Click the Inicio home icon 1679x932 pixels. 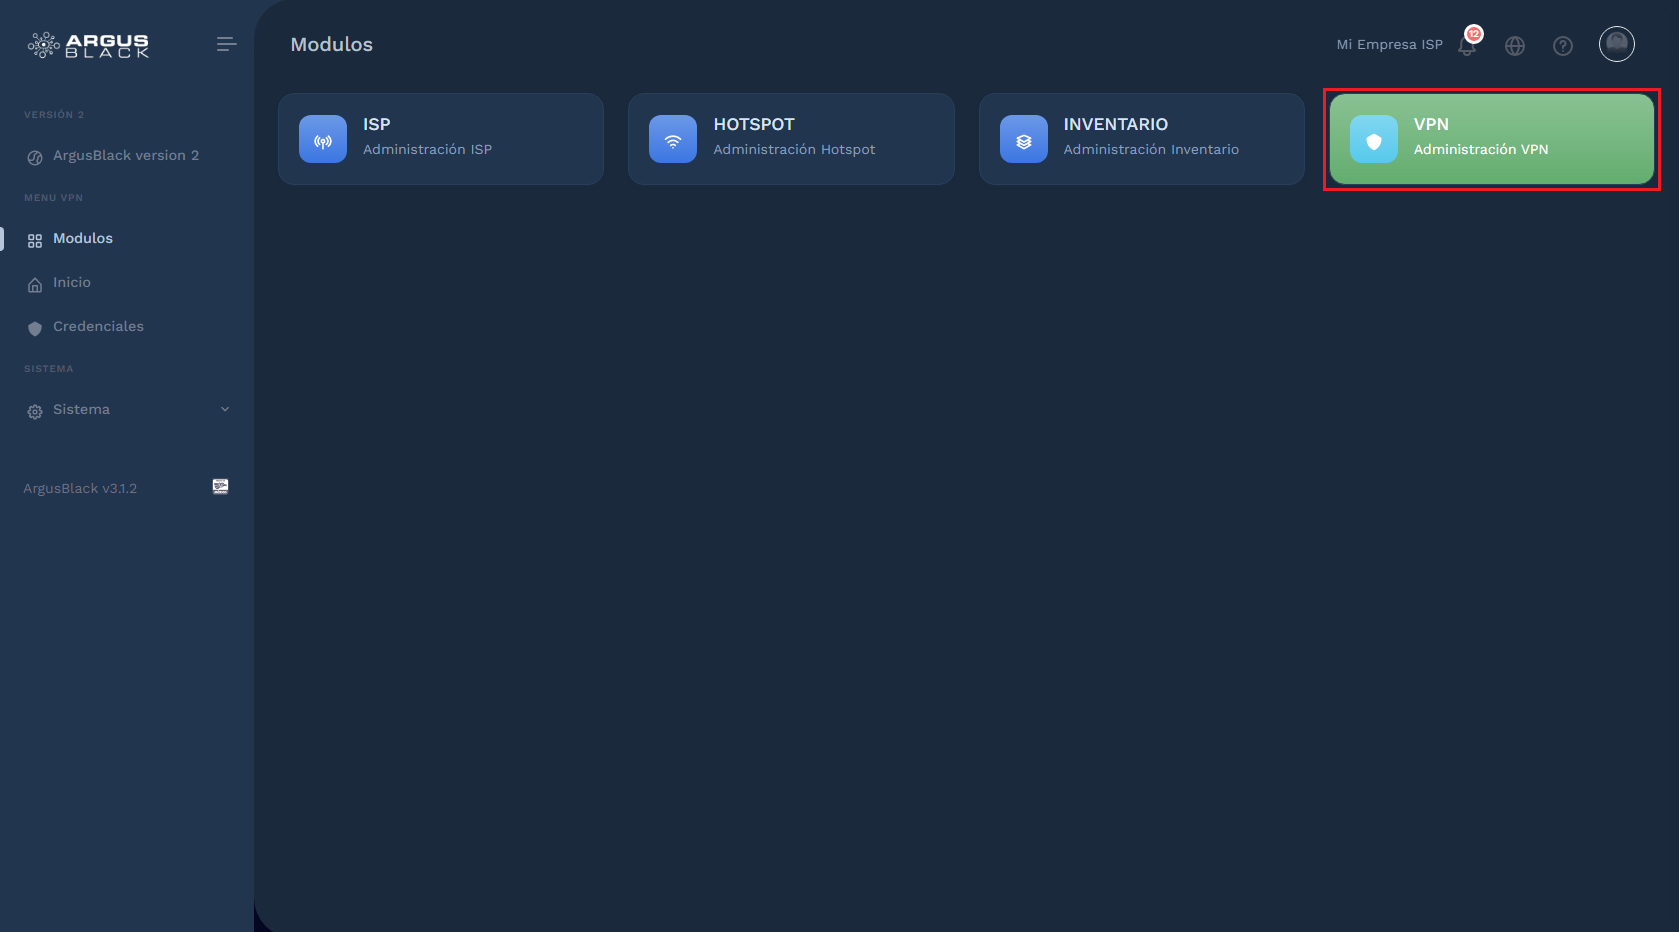[34, 282]
